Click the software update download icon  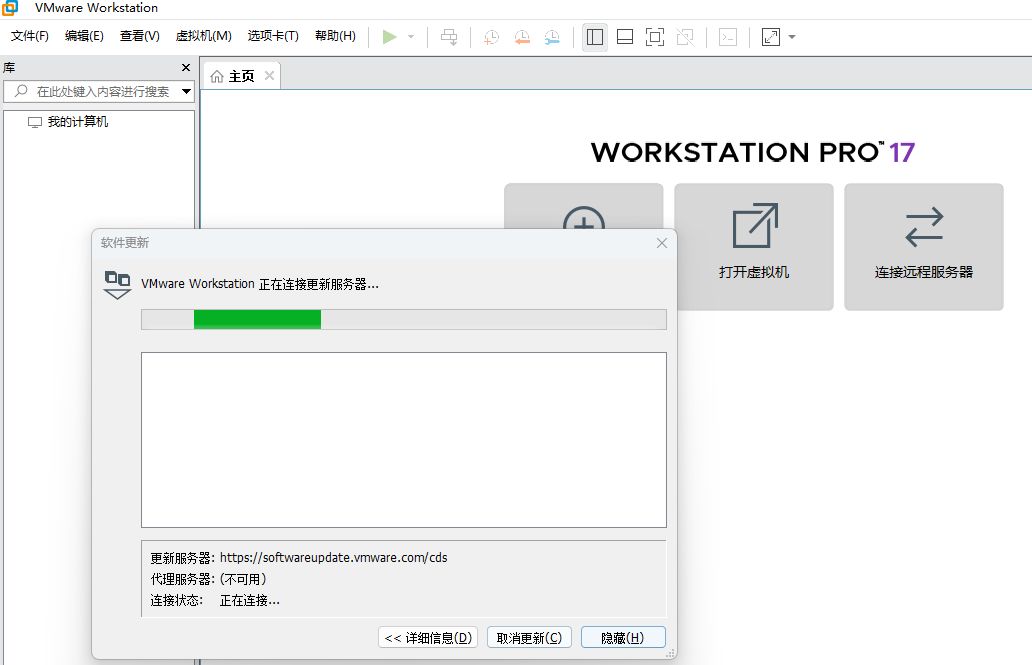pos(117,284)
